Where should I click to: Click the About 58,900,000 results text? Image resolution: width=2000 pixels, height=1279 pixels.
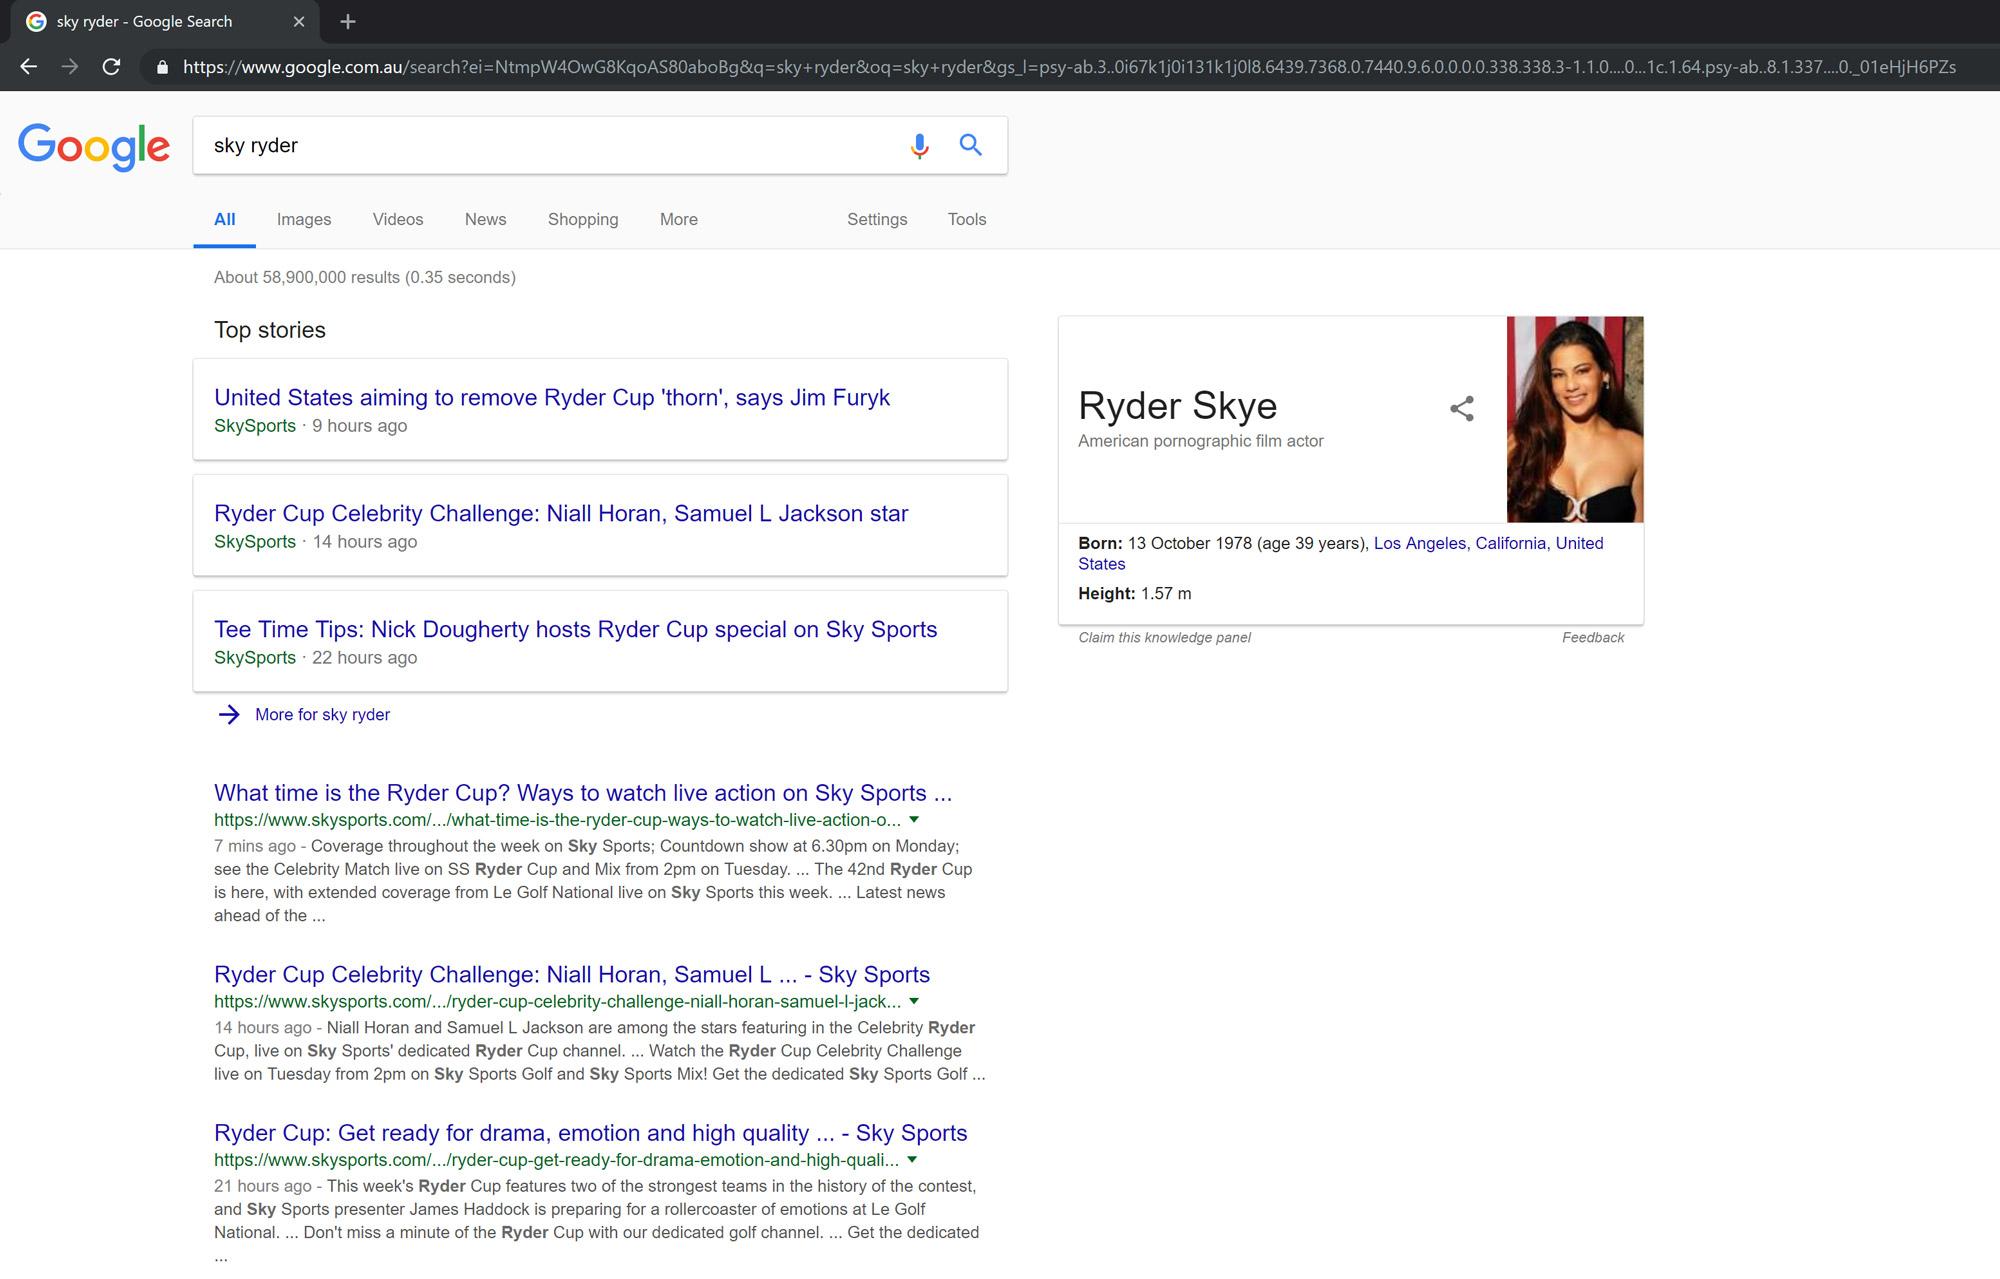click(364, 277)
